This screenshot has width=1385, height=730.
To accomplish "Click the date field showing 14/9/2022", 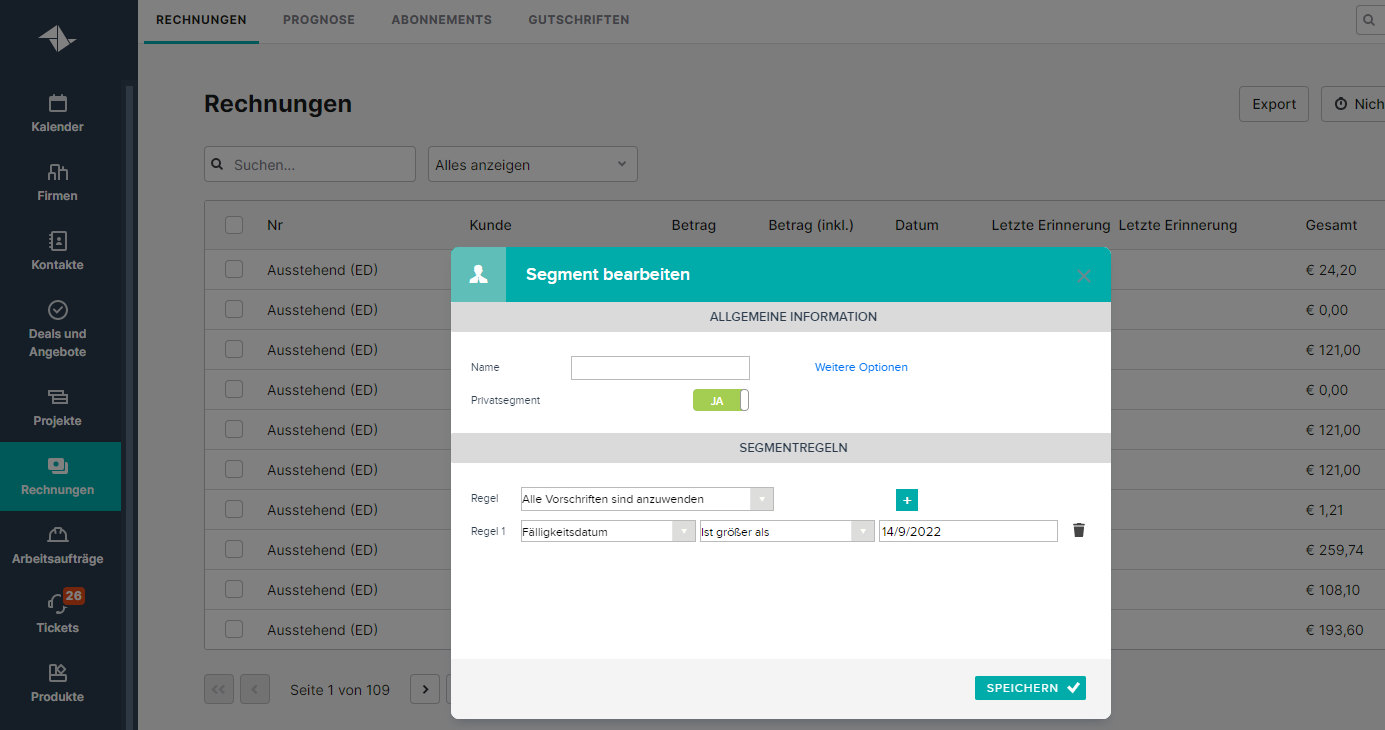I will 968,532.
